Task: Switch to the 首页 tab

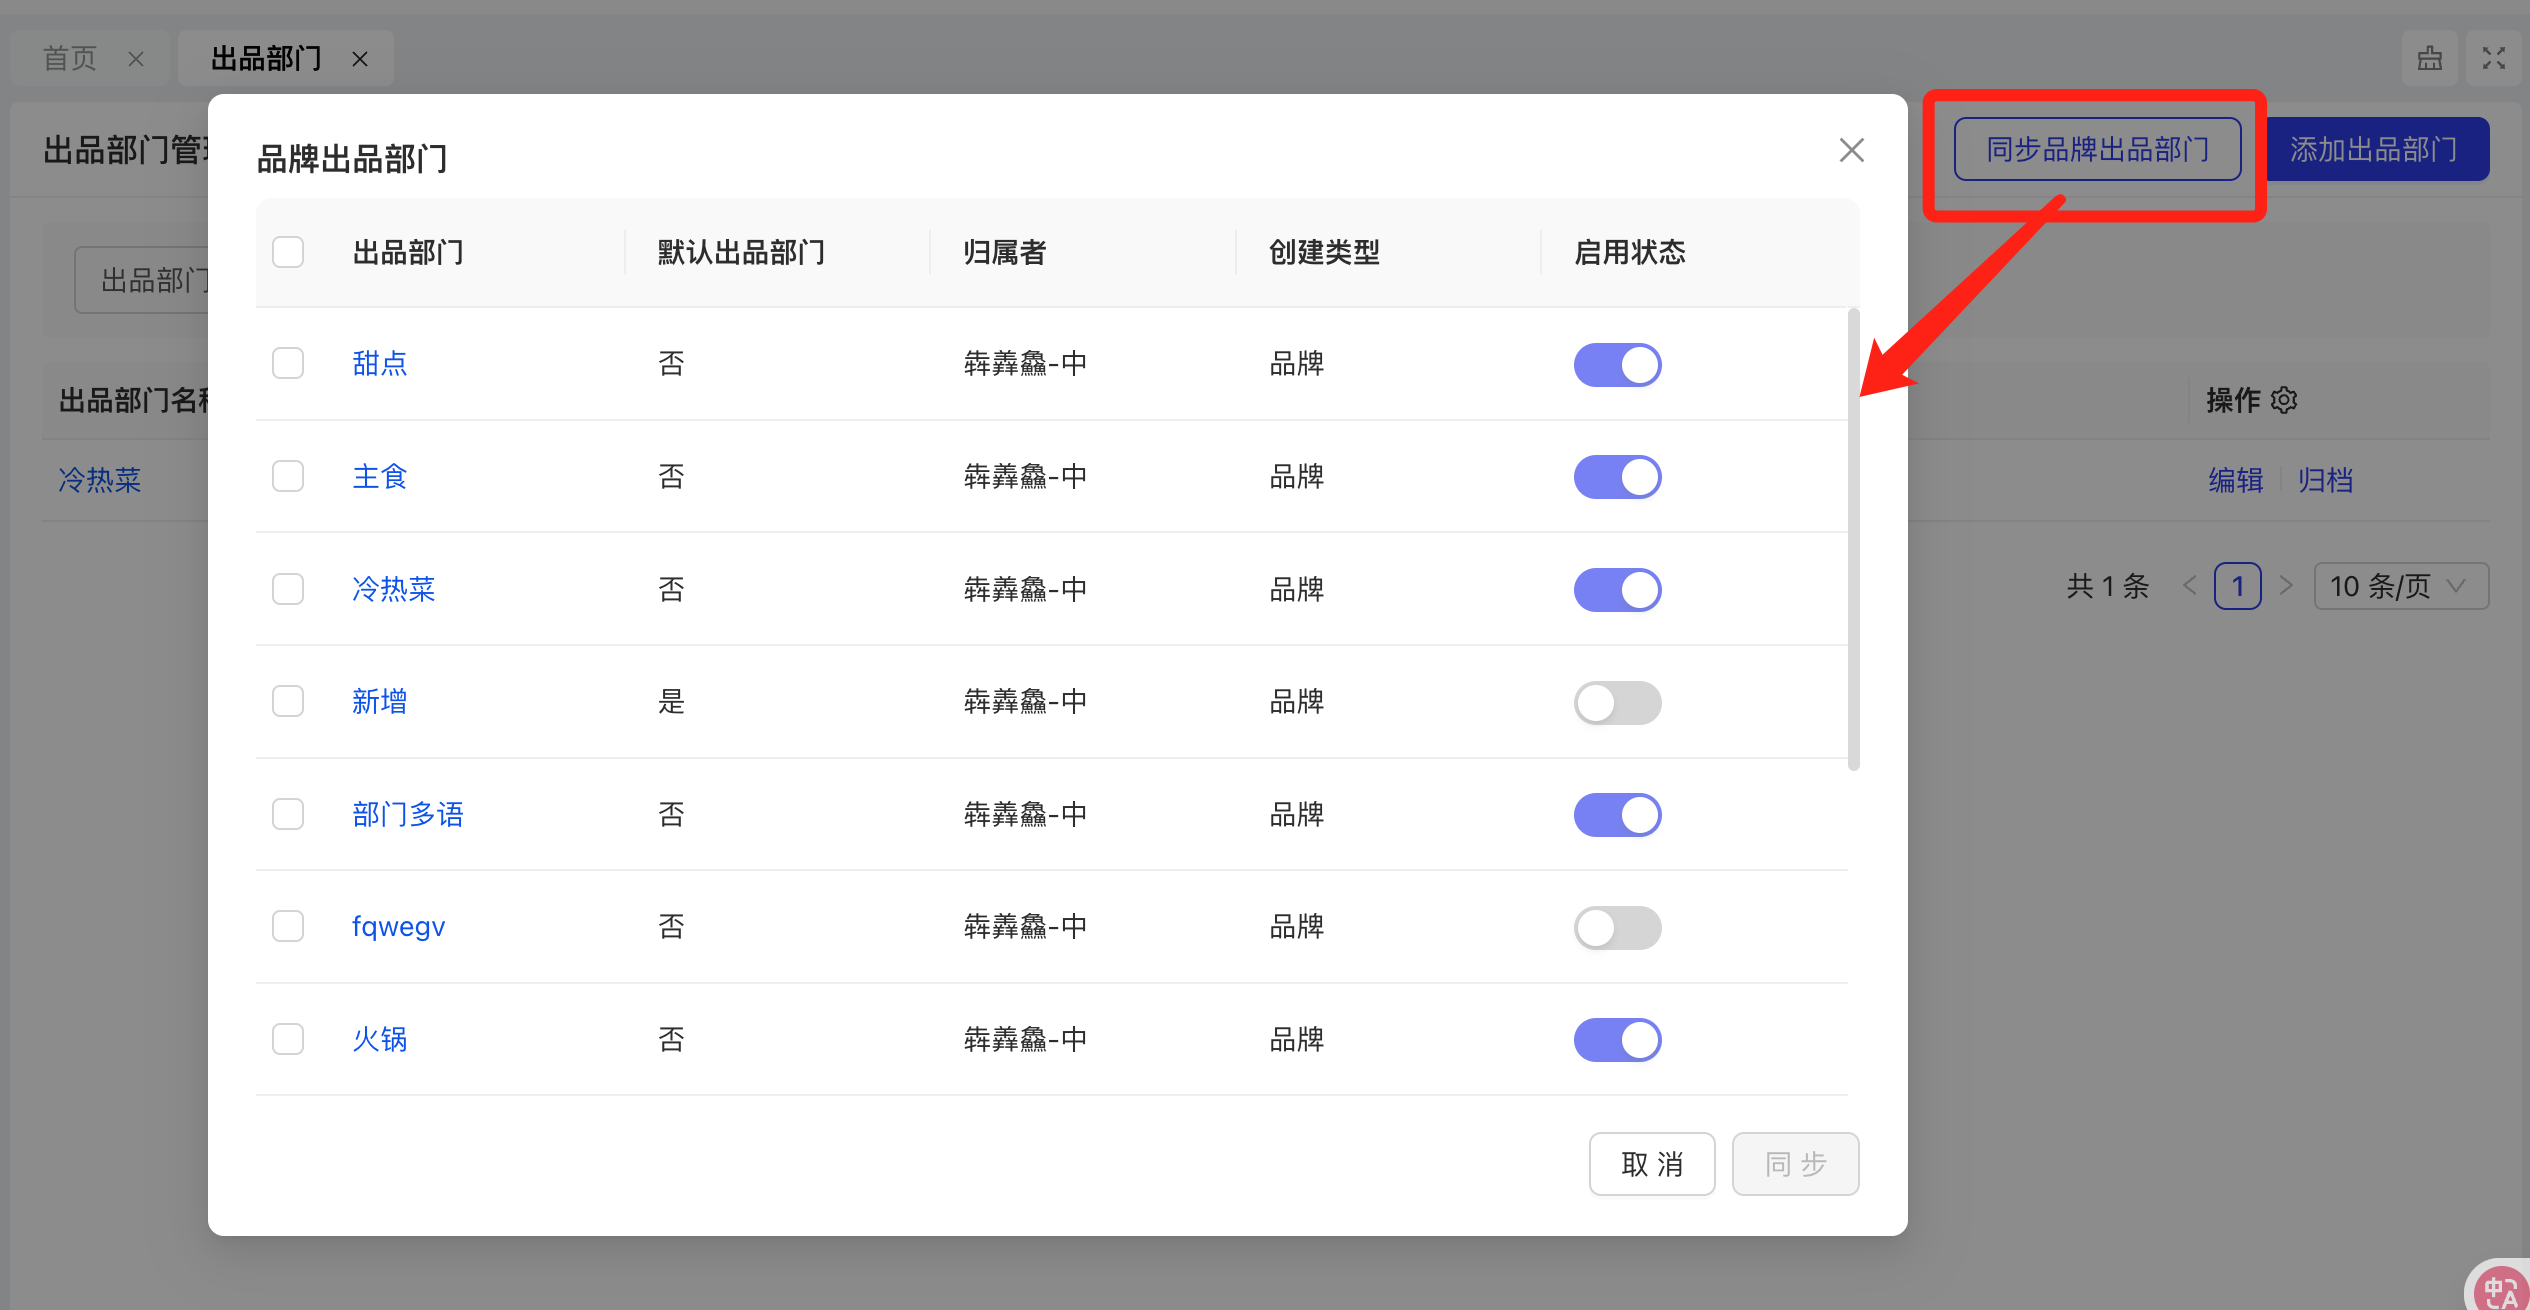Action: [x=70, y=59]
